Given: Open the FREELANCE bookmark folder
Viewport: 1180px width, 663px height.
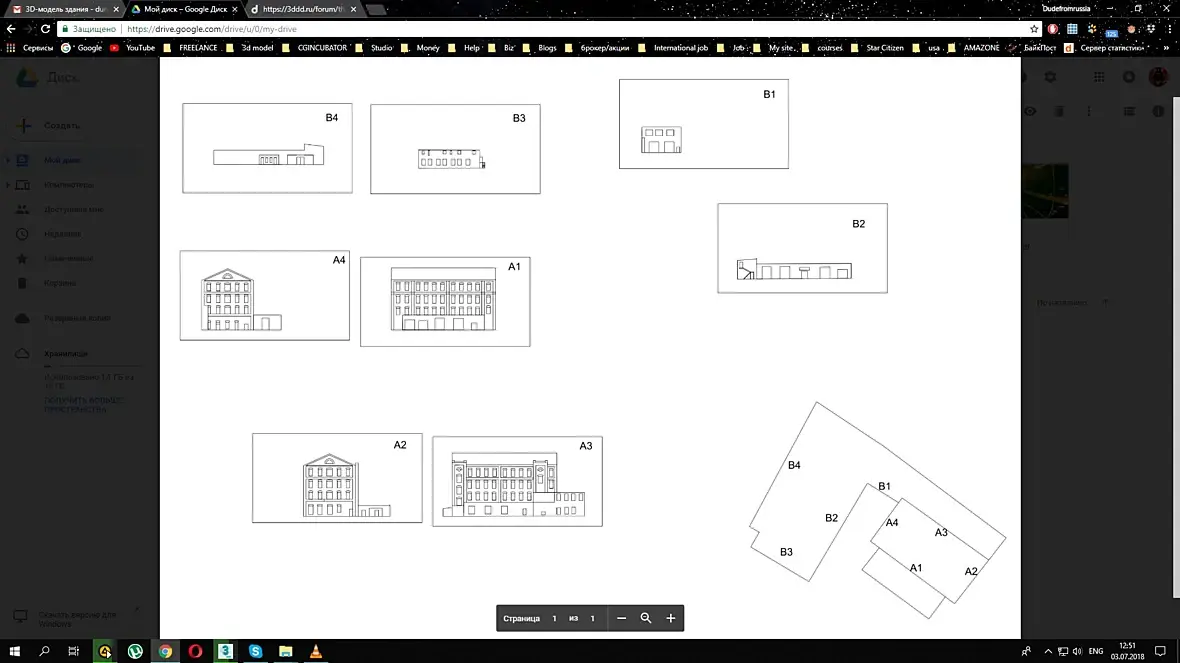Looking at the screenshot, I should [190, 47].
